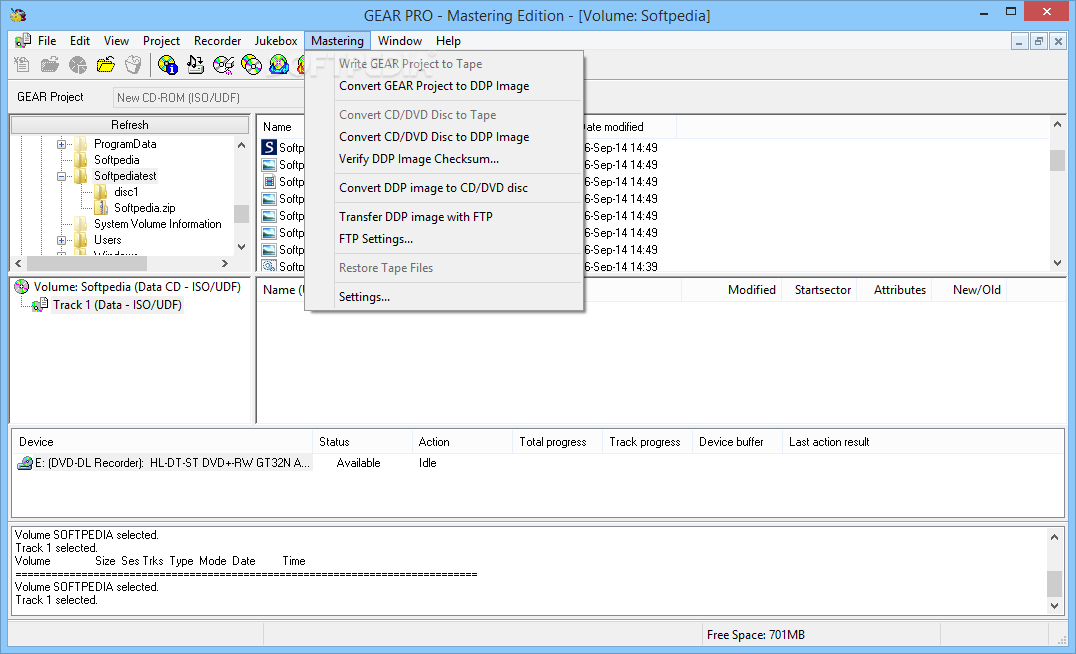Open the File menu

(47, 41)
